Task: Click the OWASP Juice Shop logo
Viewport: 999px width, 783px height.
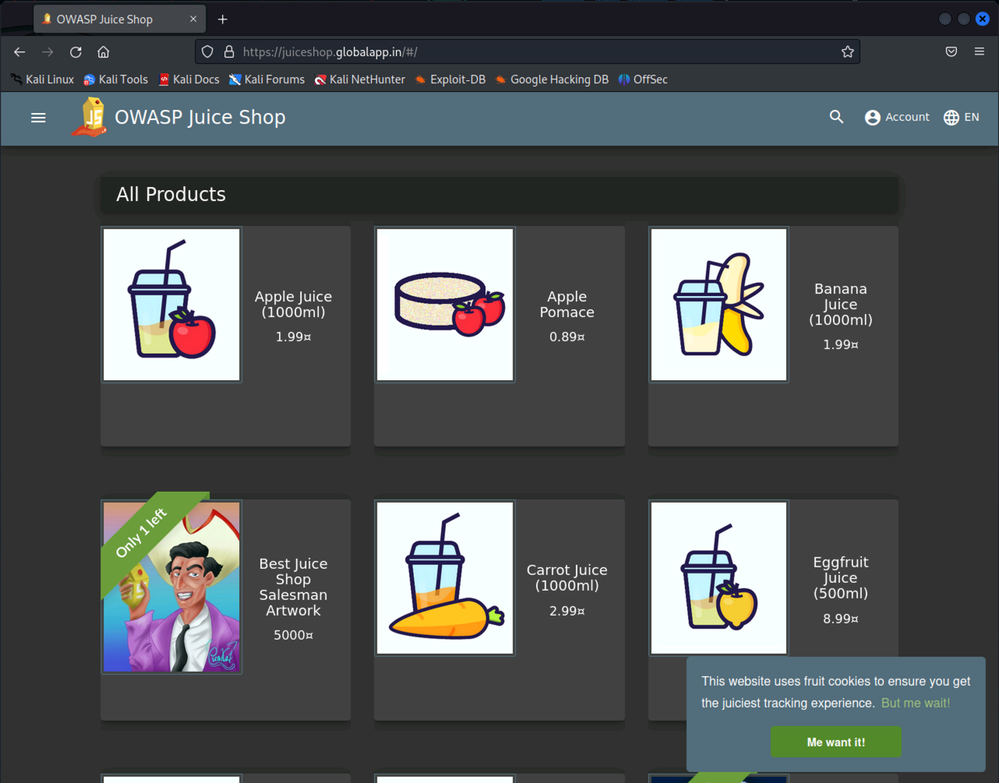Action: (x=89, y=117)
